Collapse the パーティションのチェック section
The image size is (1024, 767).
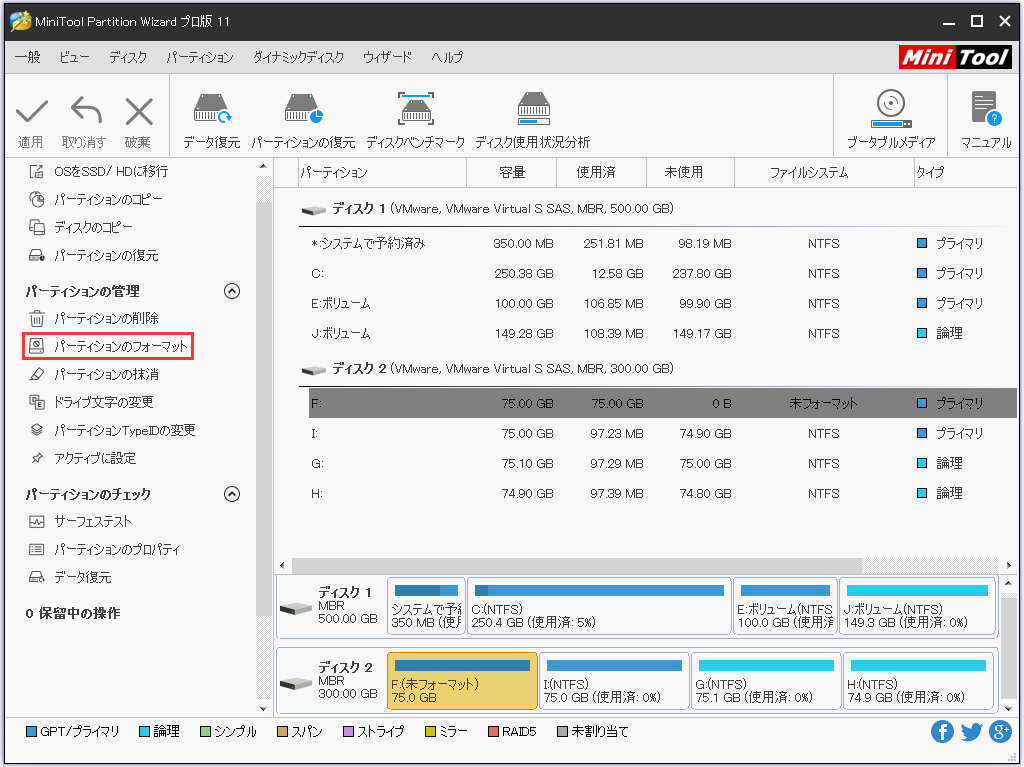(232, 494)
